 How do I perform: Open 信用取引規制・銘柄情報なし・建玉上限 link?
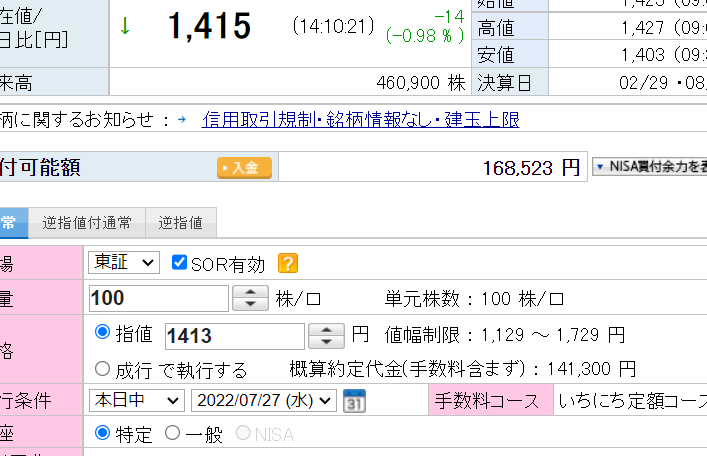360,120
